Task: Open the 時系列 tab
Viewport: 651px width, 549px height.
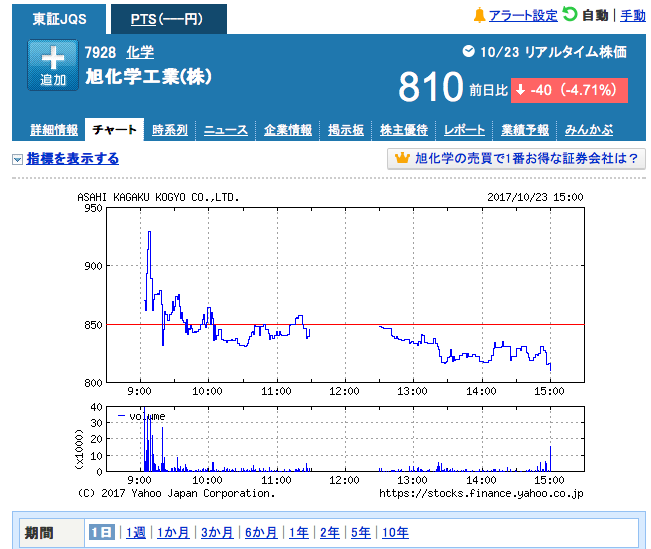Action: [x=170, y=130]
